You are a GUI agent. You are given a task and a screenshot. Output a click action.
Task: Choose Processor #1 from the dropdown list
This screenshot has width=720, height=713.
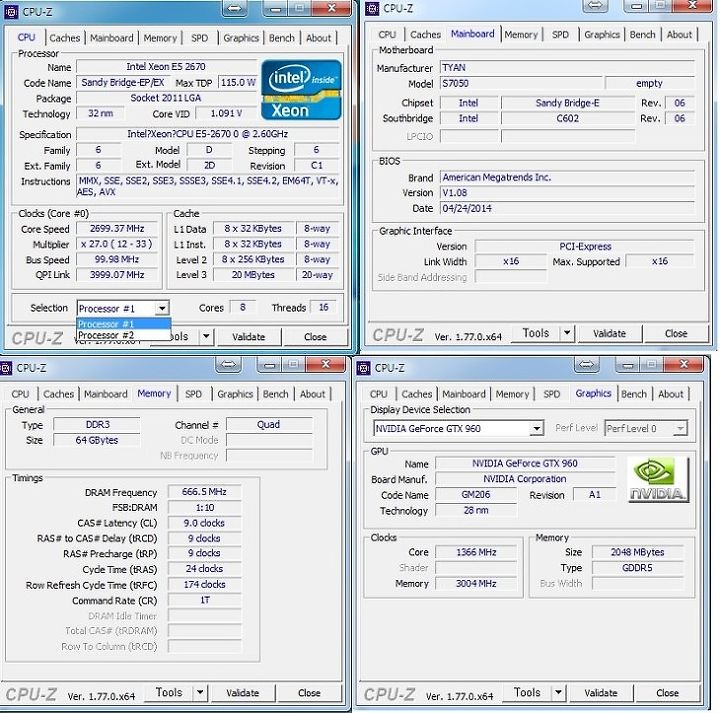point(124,324)
